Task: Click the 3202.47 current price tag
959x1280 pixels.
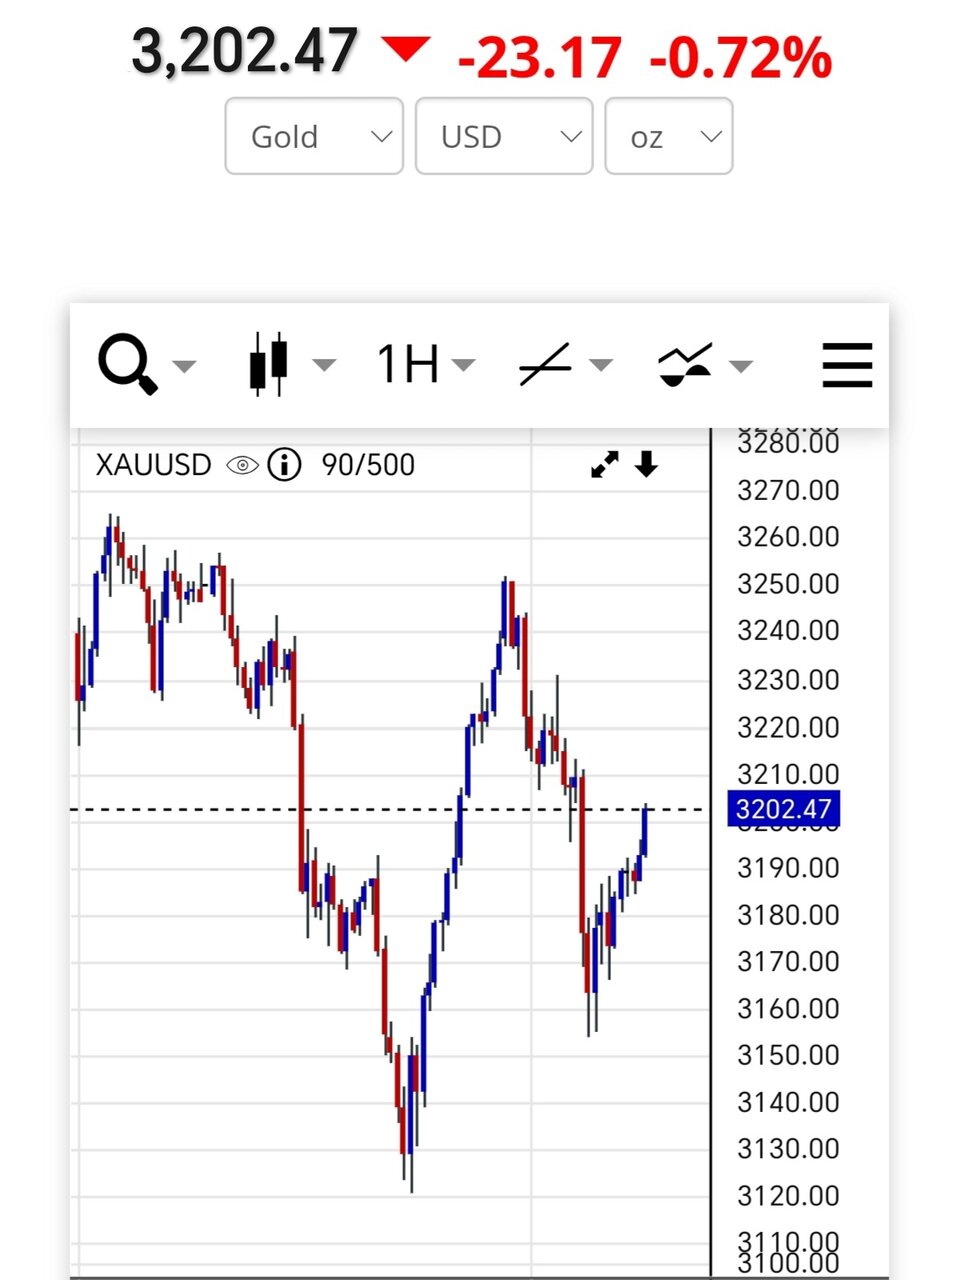Action: click(x=783, y=808)
